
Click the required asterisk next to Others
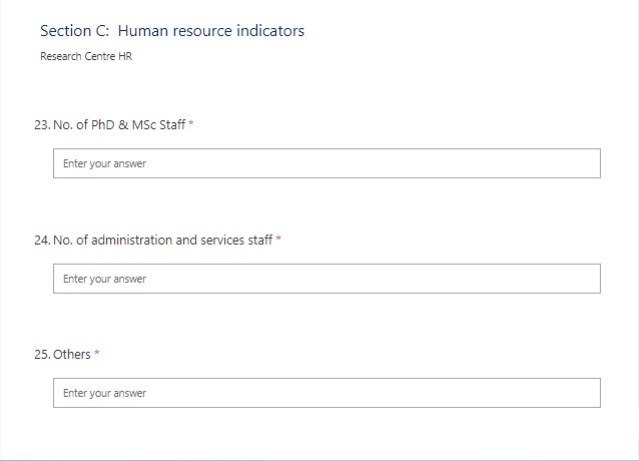click(x=97, y=353)
